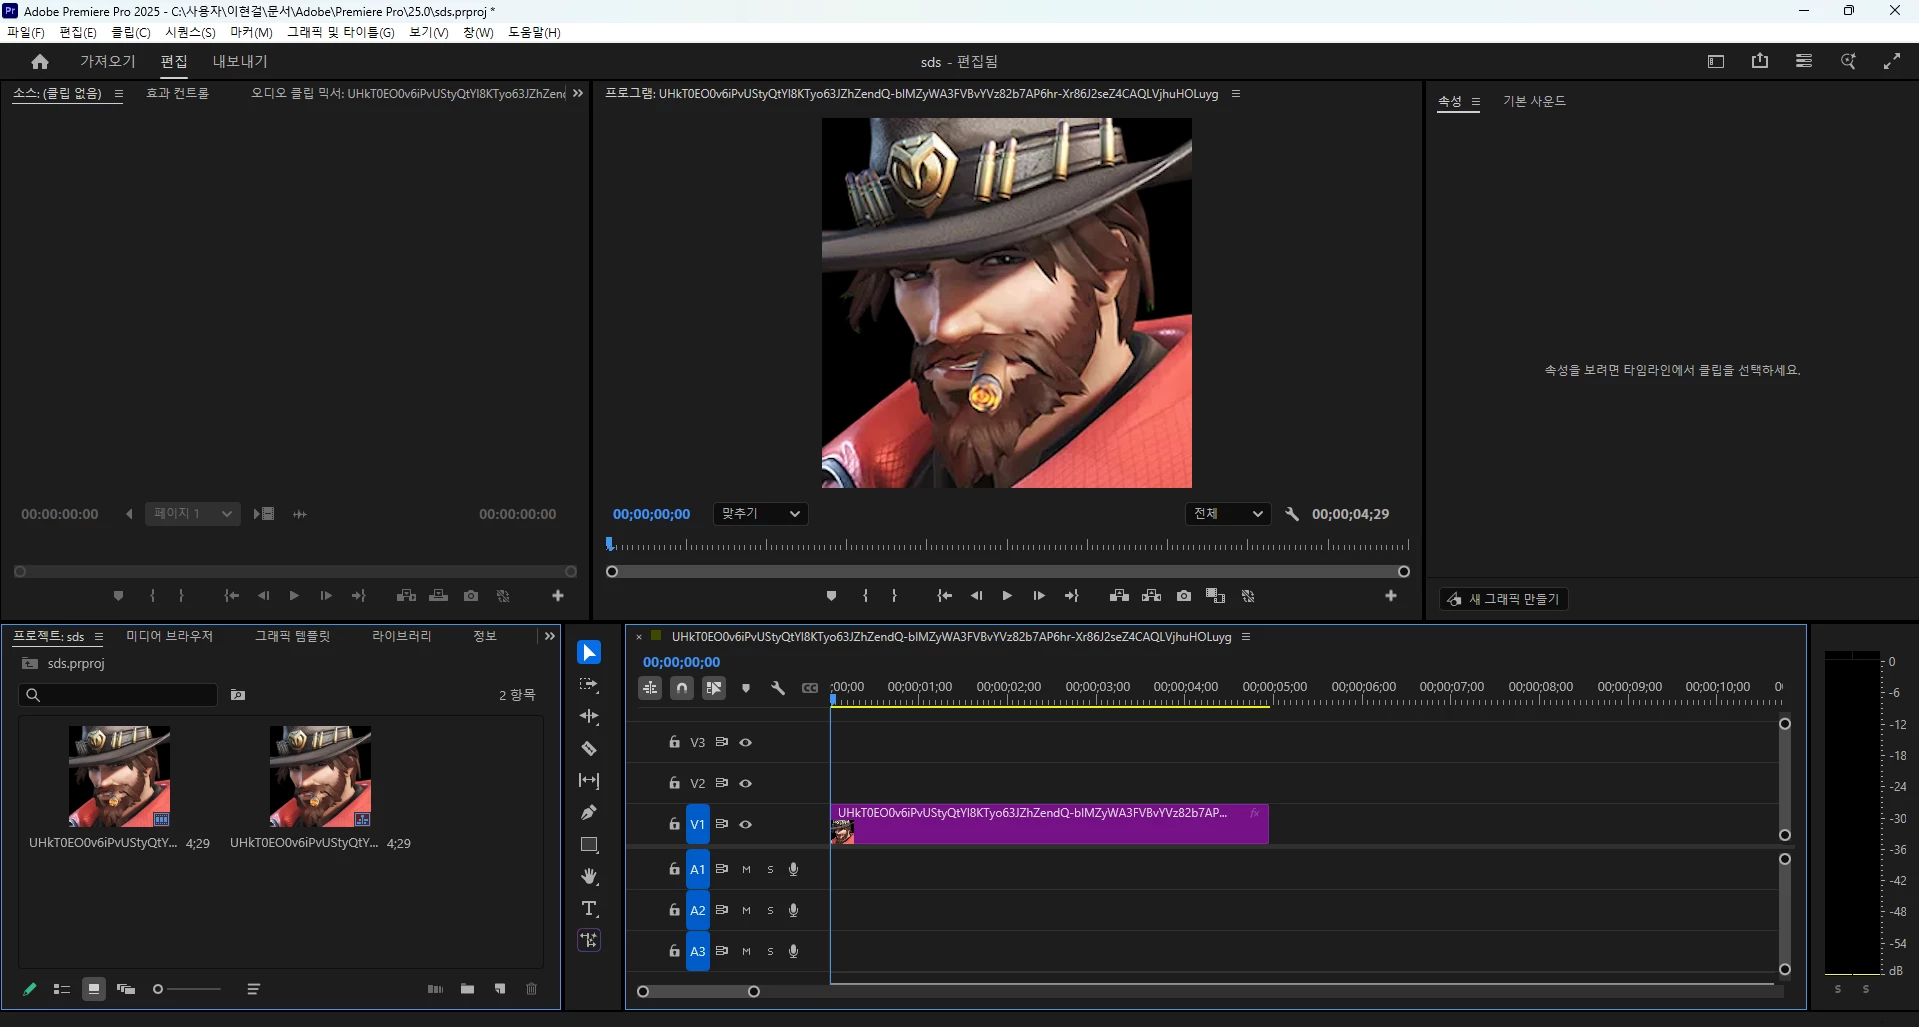Click the blue Program timecode 00;00;00;00

tap(652, 514)
